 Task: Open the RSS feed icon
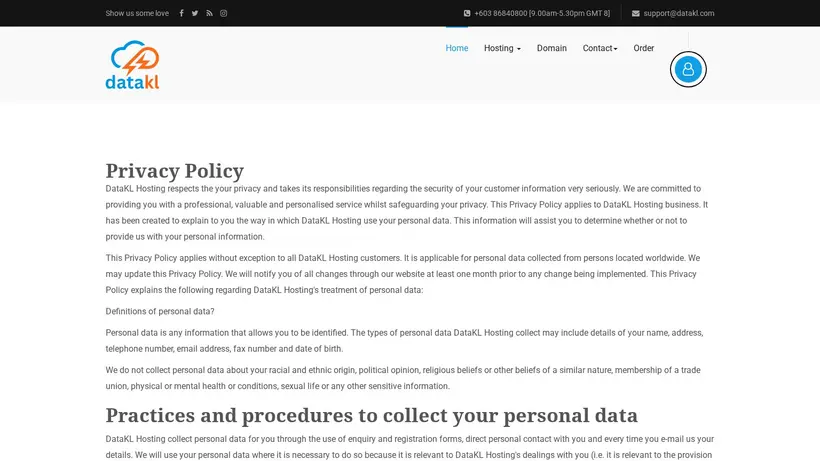click(209, 13)
